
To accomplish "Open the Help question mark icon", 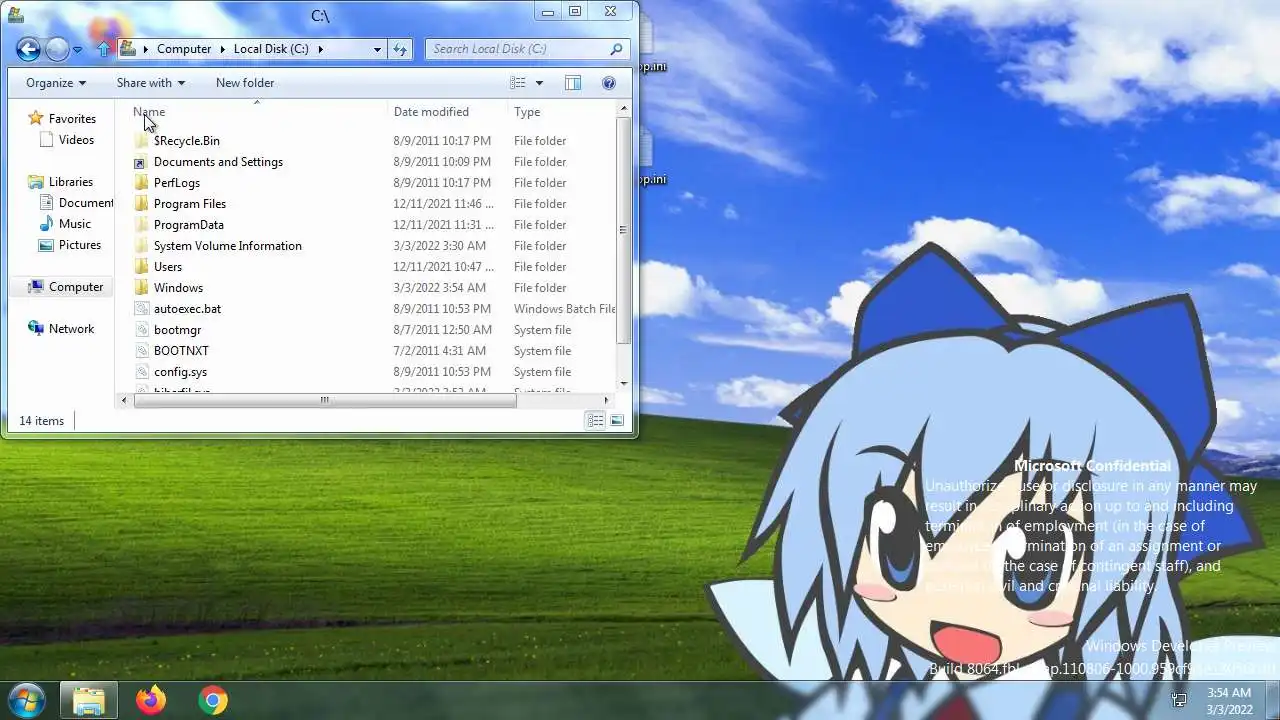I will click(609, 83).
